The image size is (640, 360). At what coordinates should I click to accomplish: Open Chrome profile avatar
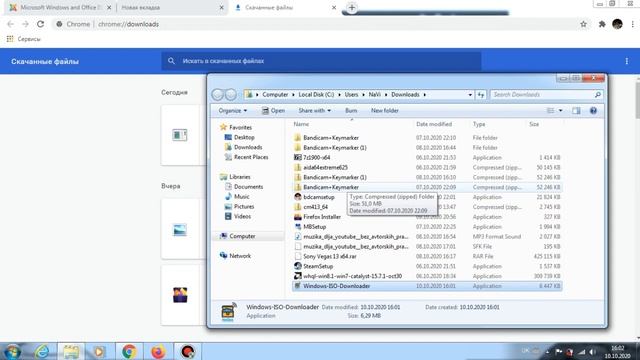(617, 24)
